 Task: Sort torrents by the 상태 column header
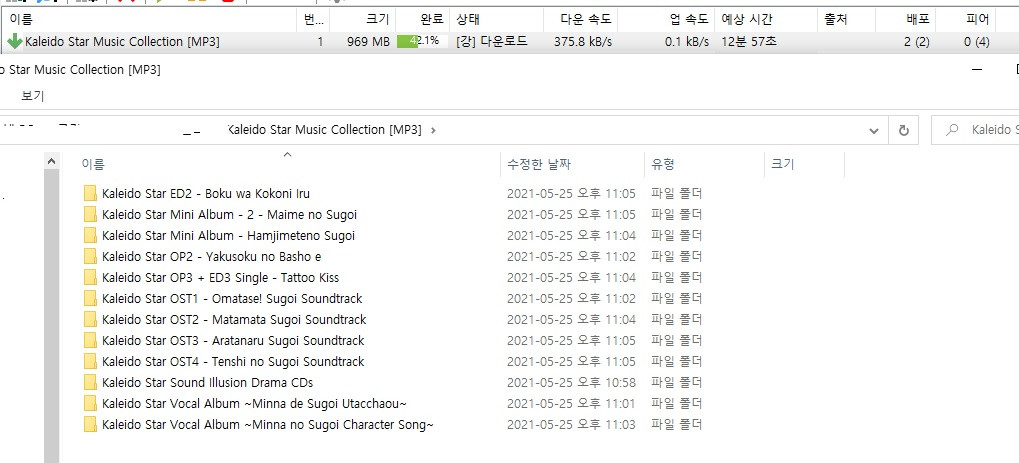[468, 20]
